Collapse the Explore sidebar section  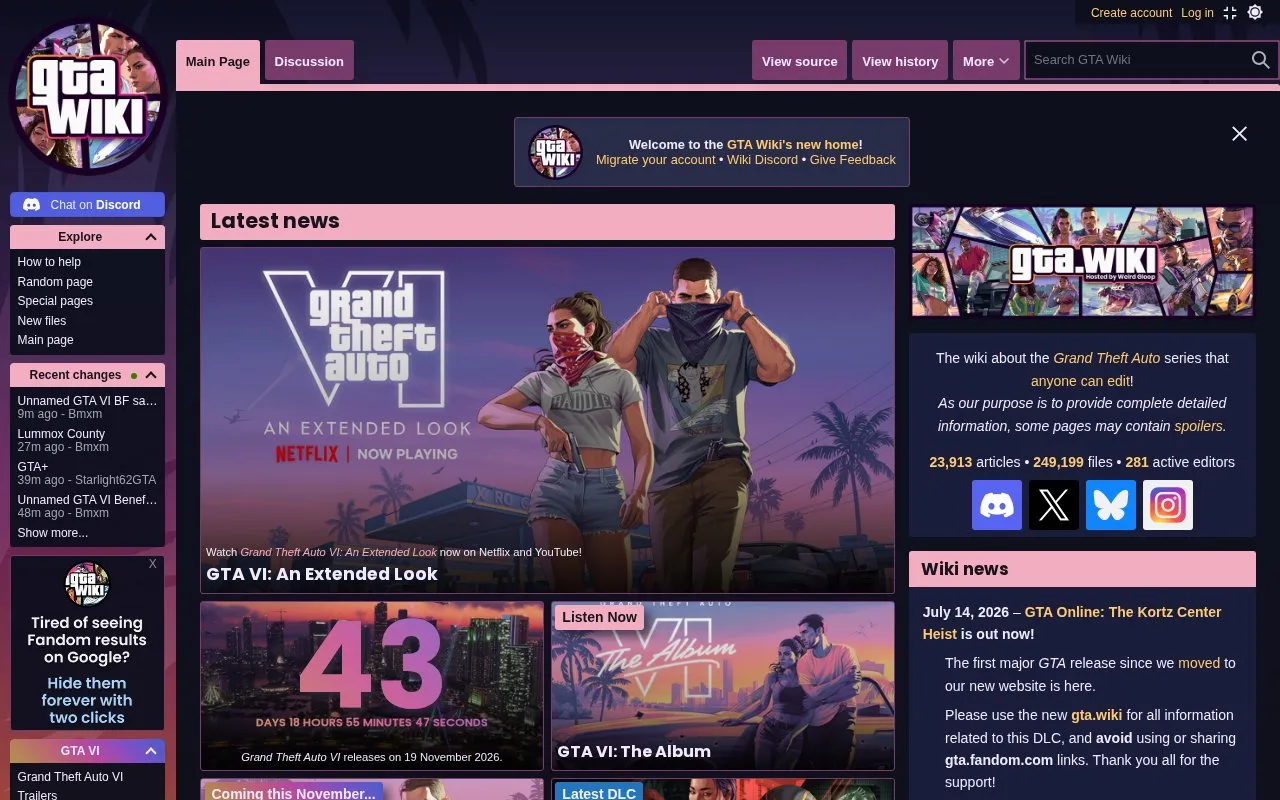(x=151, y=237)
